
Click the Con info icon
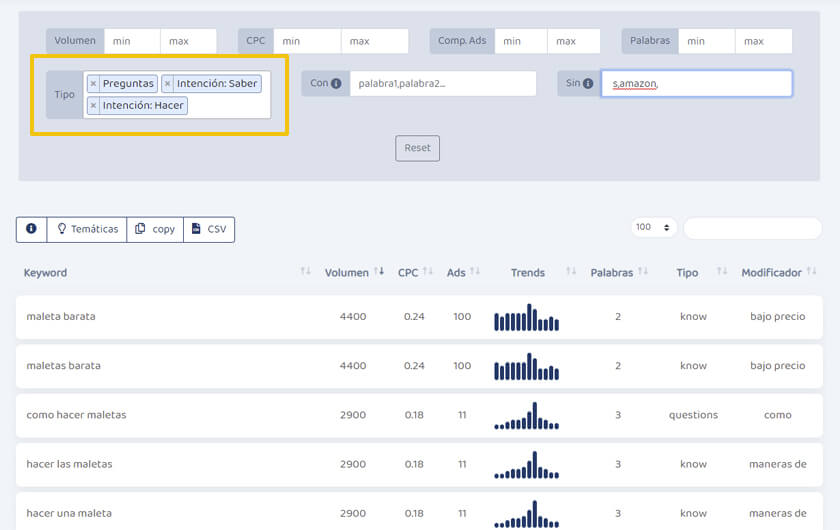pos(336,84)
